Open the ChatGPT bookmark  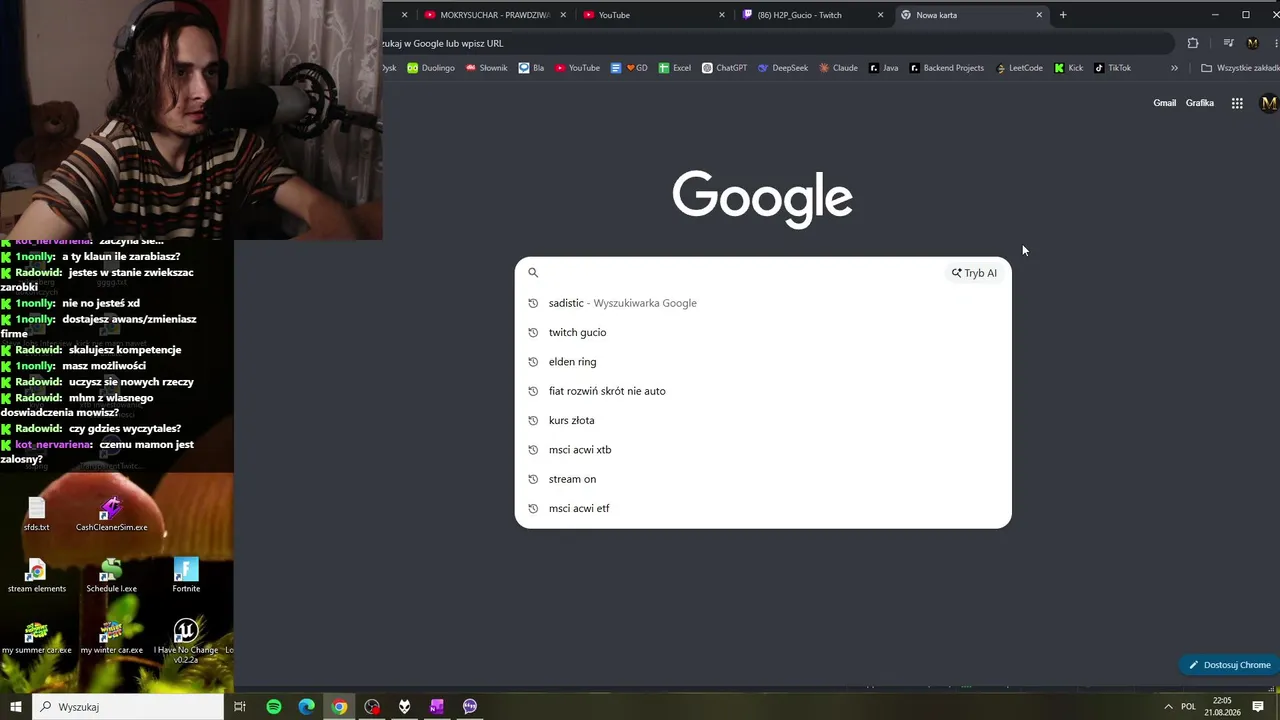(x=725, y=68)
